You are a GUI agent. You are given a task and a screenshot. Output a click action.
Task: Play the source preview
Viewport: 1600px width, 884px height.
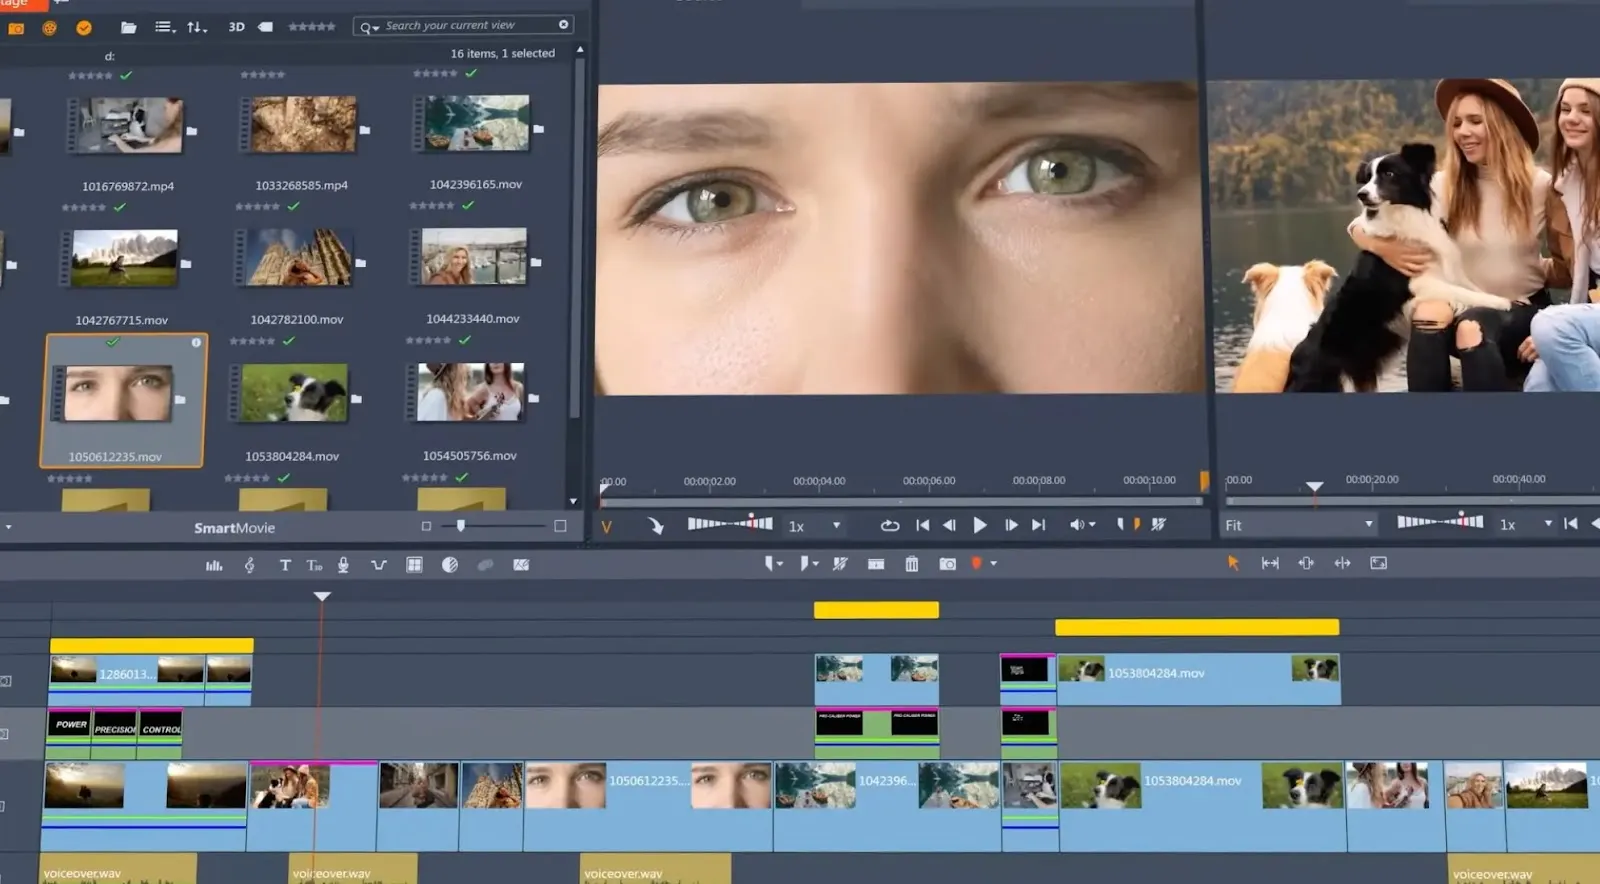click(x=980, y=525)
